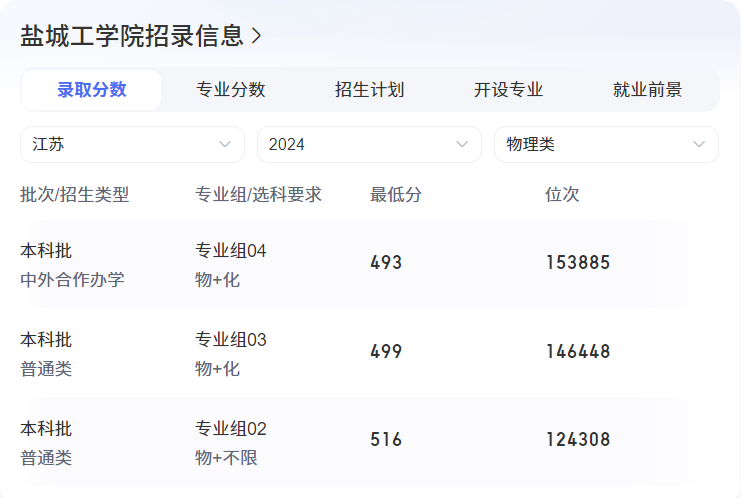741x498 pixels.
Task: Click the rank value 153885
Action: tap(578, 263)
